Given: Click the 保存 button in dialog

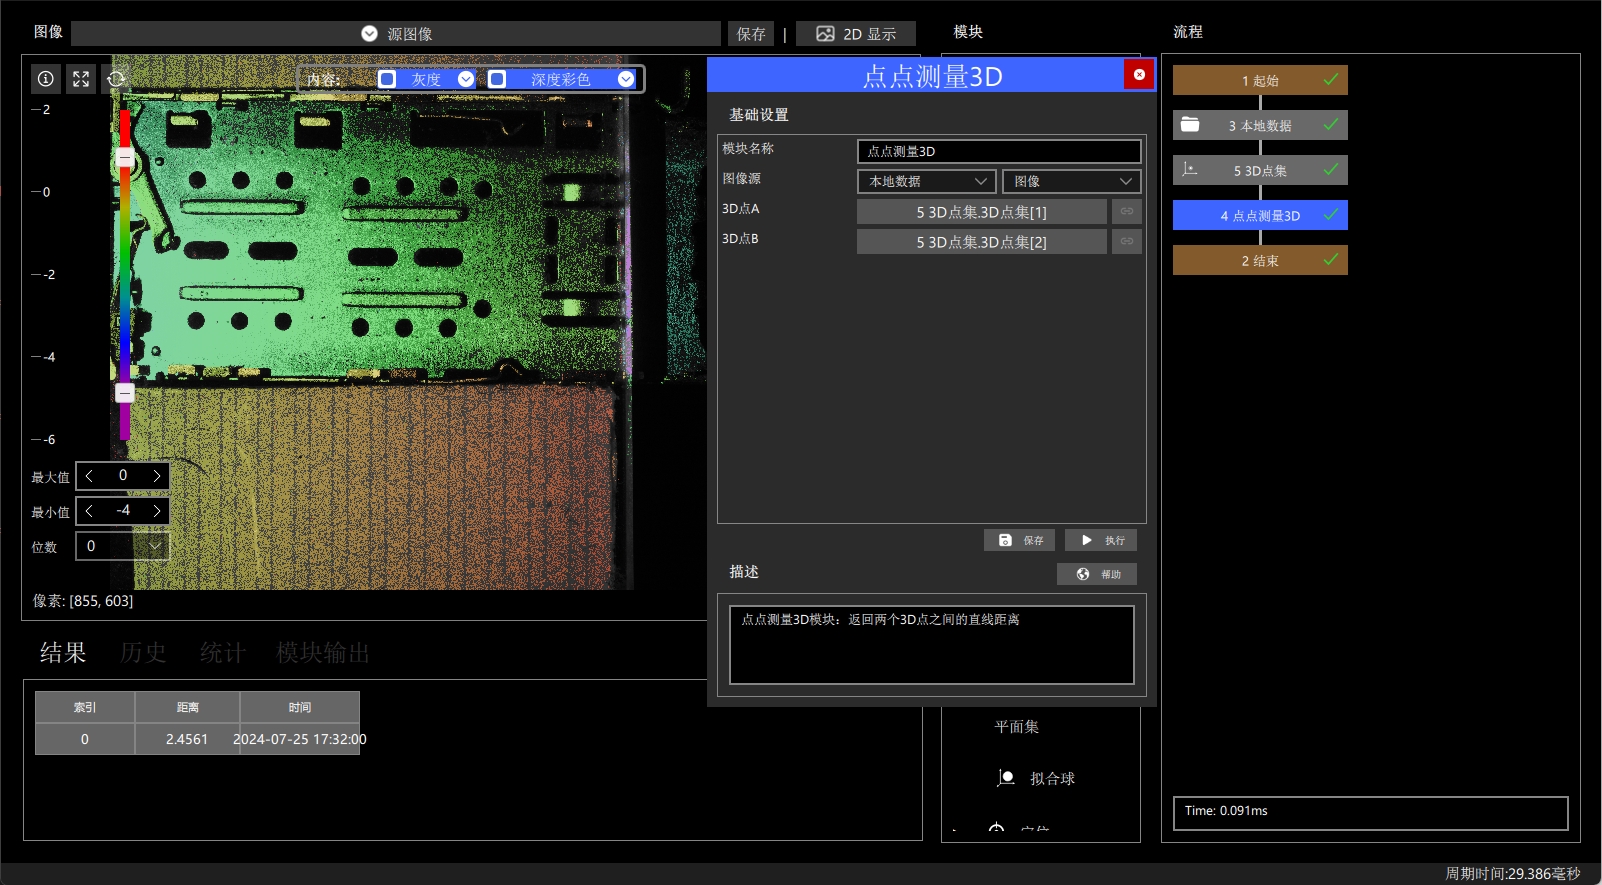Looking at the screenshot, I should tap(1019, 540).
